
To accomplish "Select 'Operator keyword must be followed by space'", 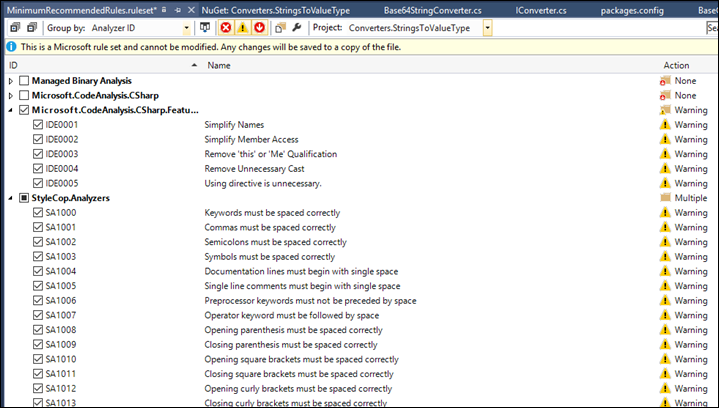I will pos(291,315).
